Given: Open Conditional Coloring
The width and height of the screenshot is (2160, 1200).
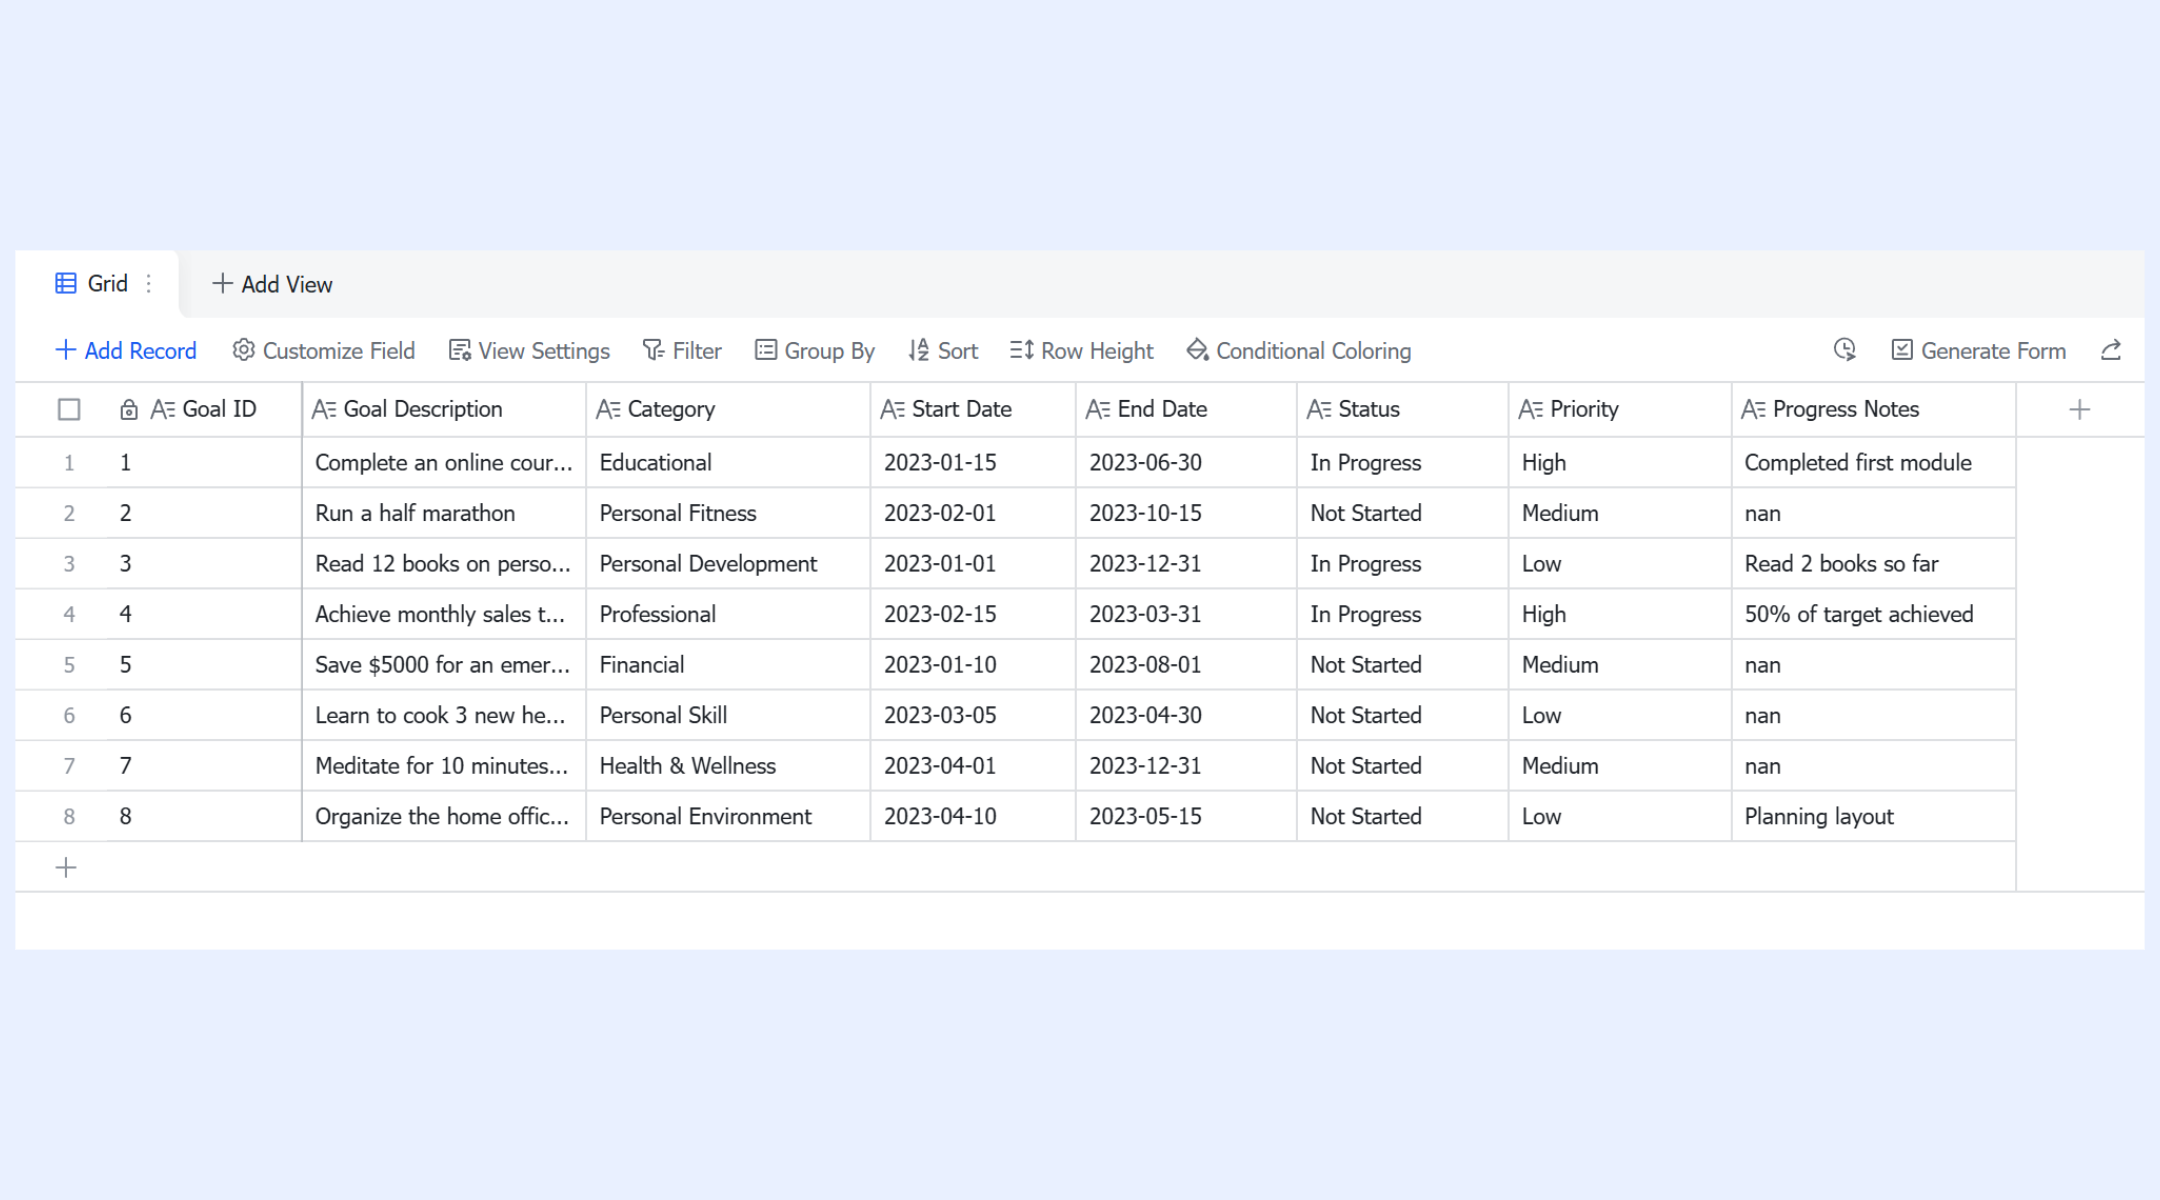Looking at the screenshot, I should pos(1299,351).
